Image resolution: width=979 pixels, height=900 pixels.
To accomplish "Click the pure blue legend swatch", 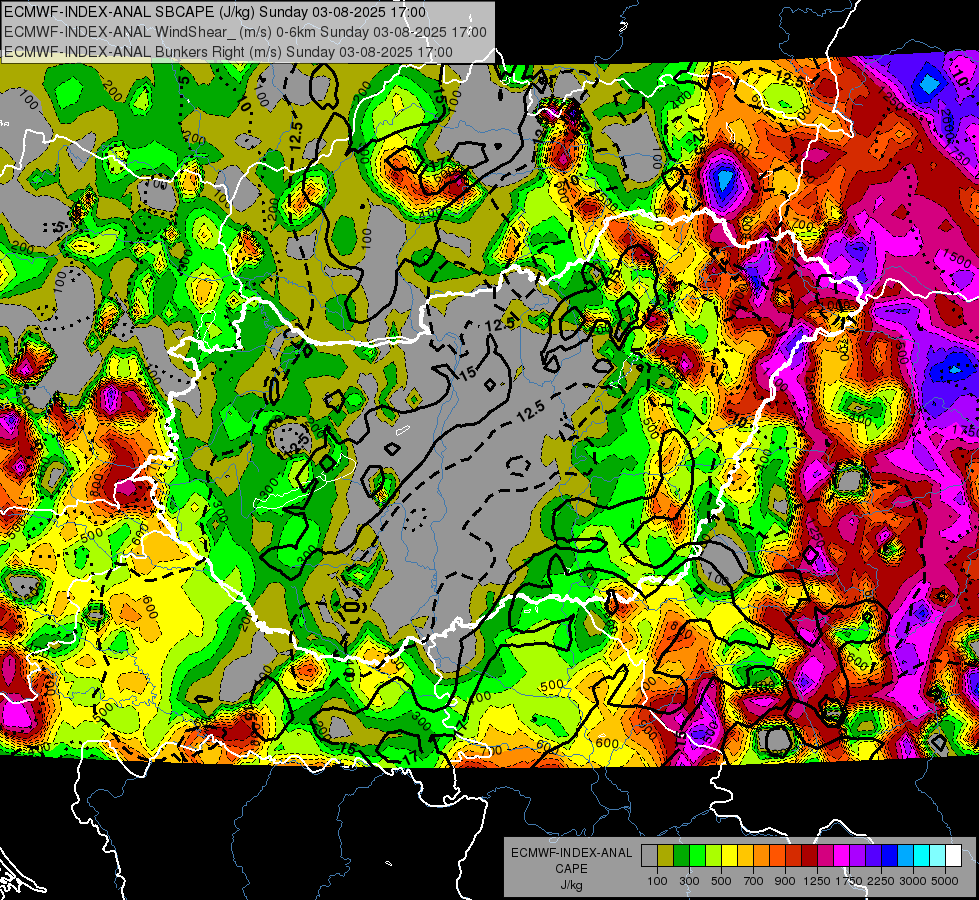I will pos(890,856).
